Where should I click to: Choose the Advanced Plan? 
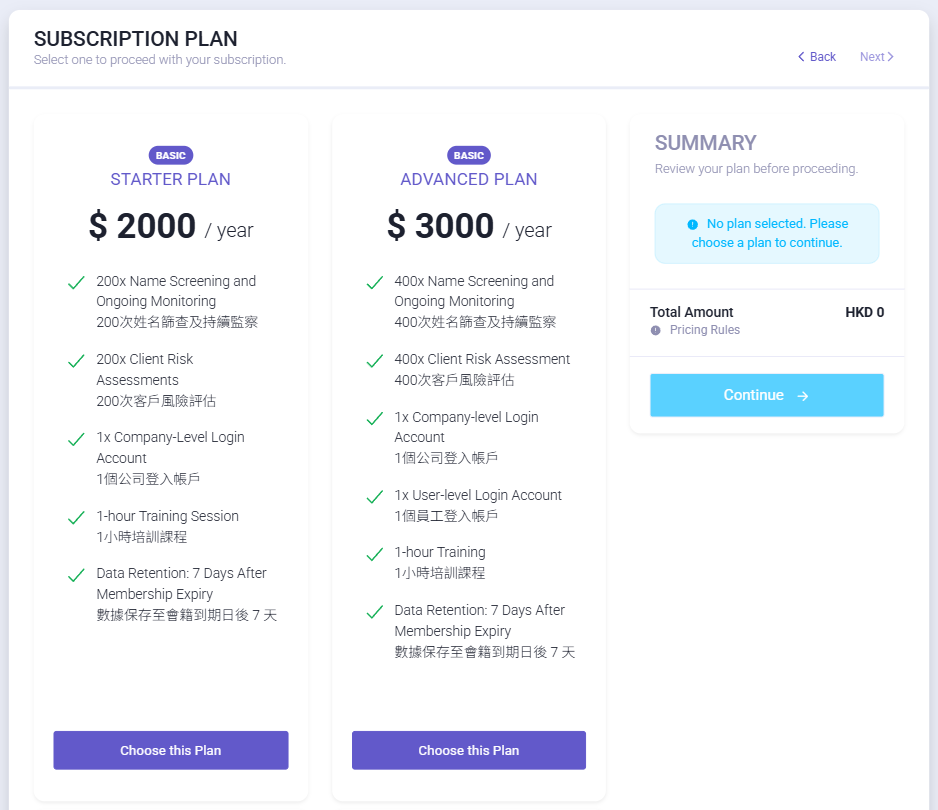pos(468,750)
